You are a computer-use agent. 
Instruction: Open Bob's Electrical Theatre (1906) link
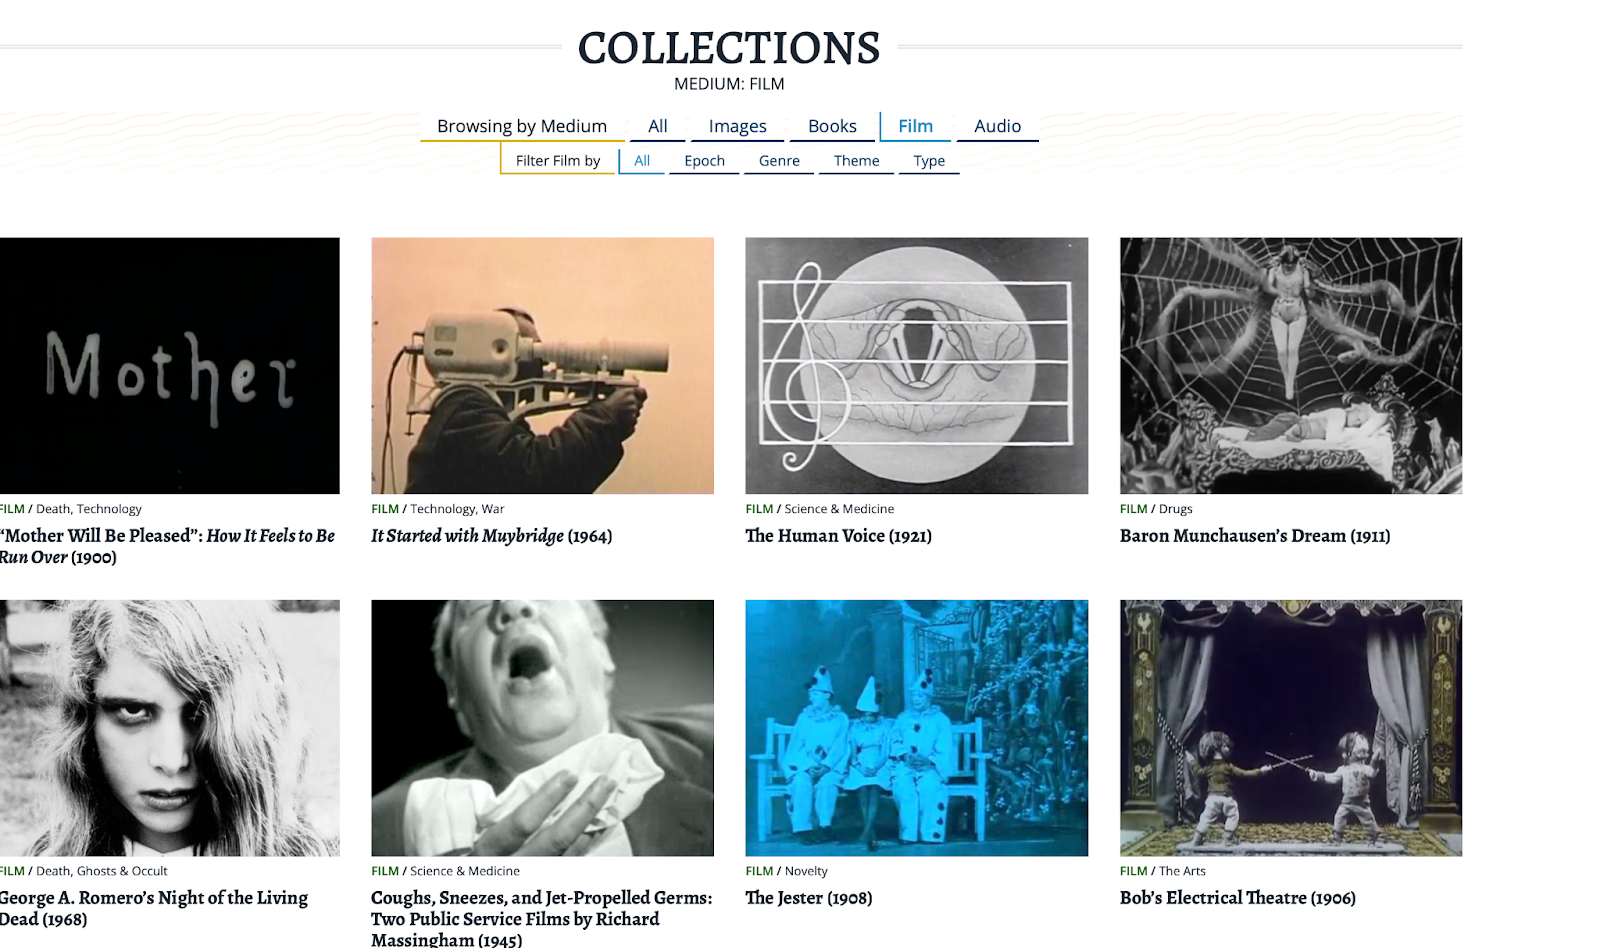point(1238,898)
